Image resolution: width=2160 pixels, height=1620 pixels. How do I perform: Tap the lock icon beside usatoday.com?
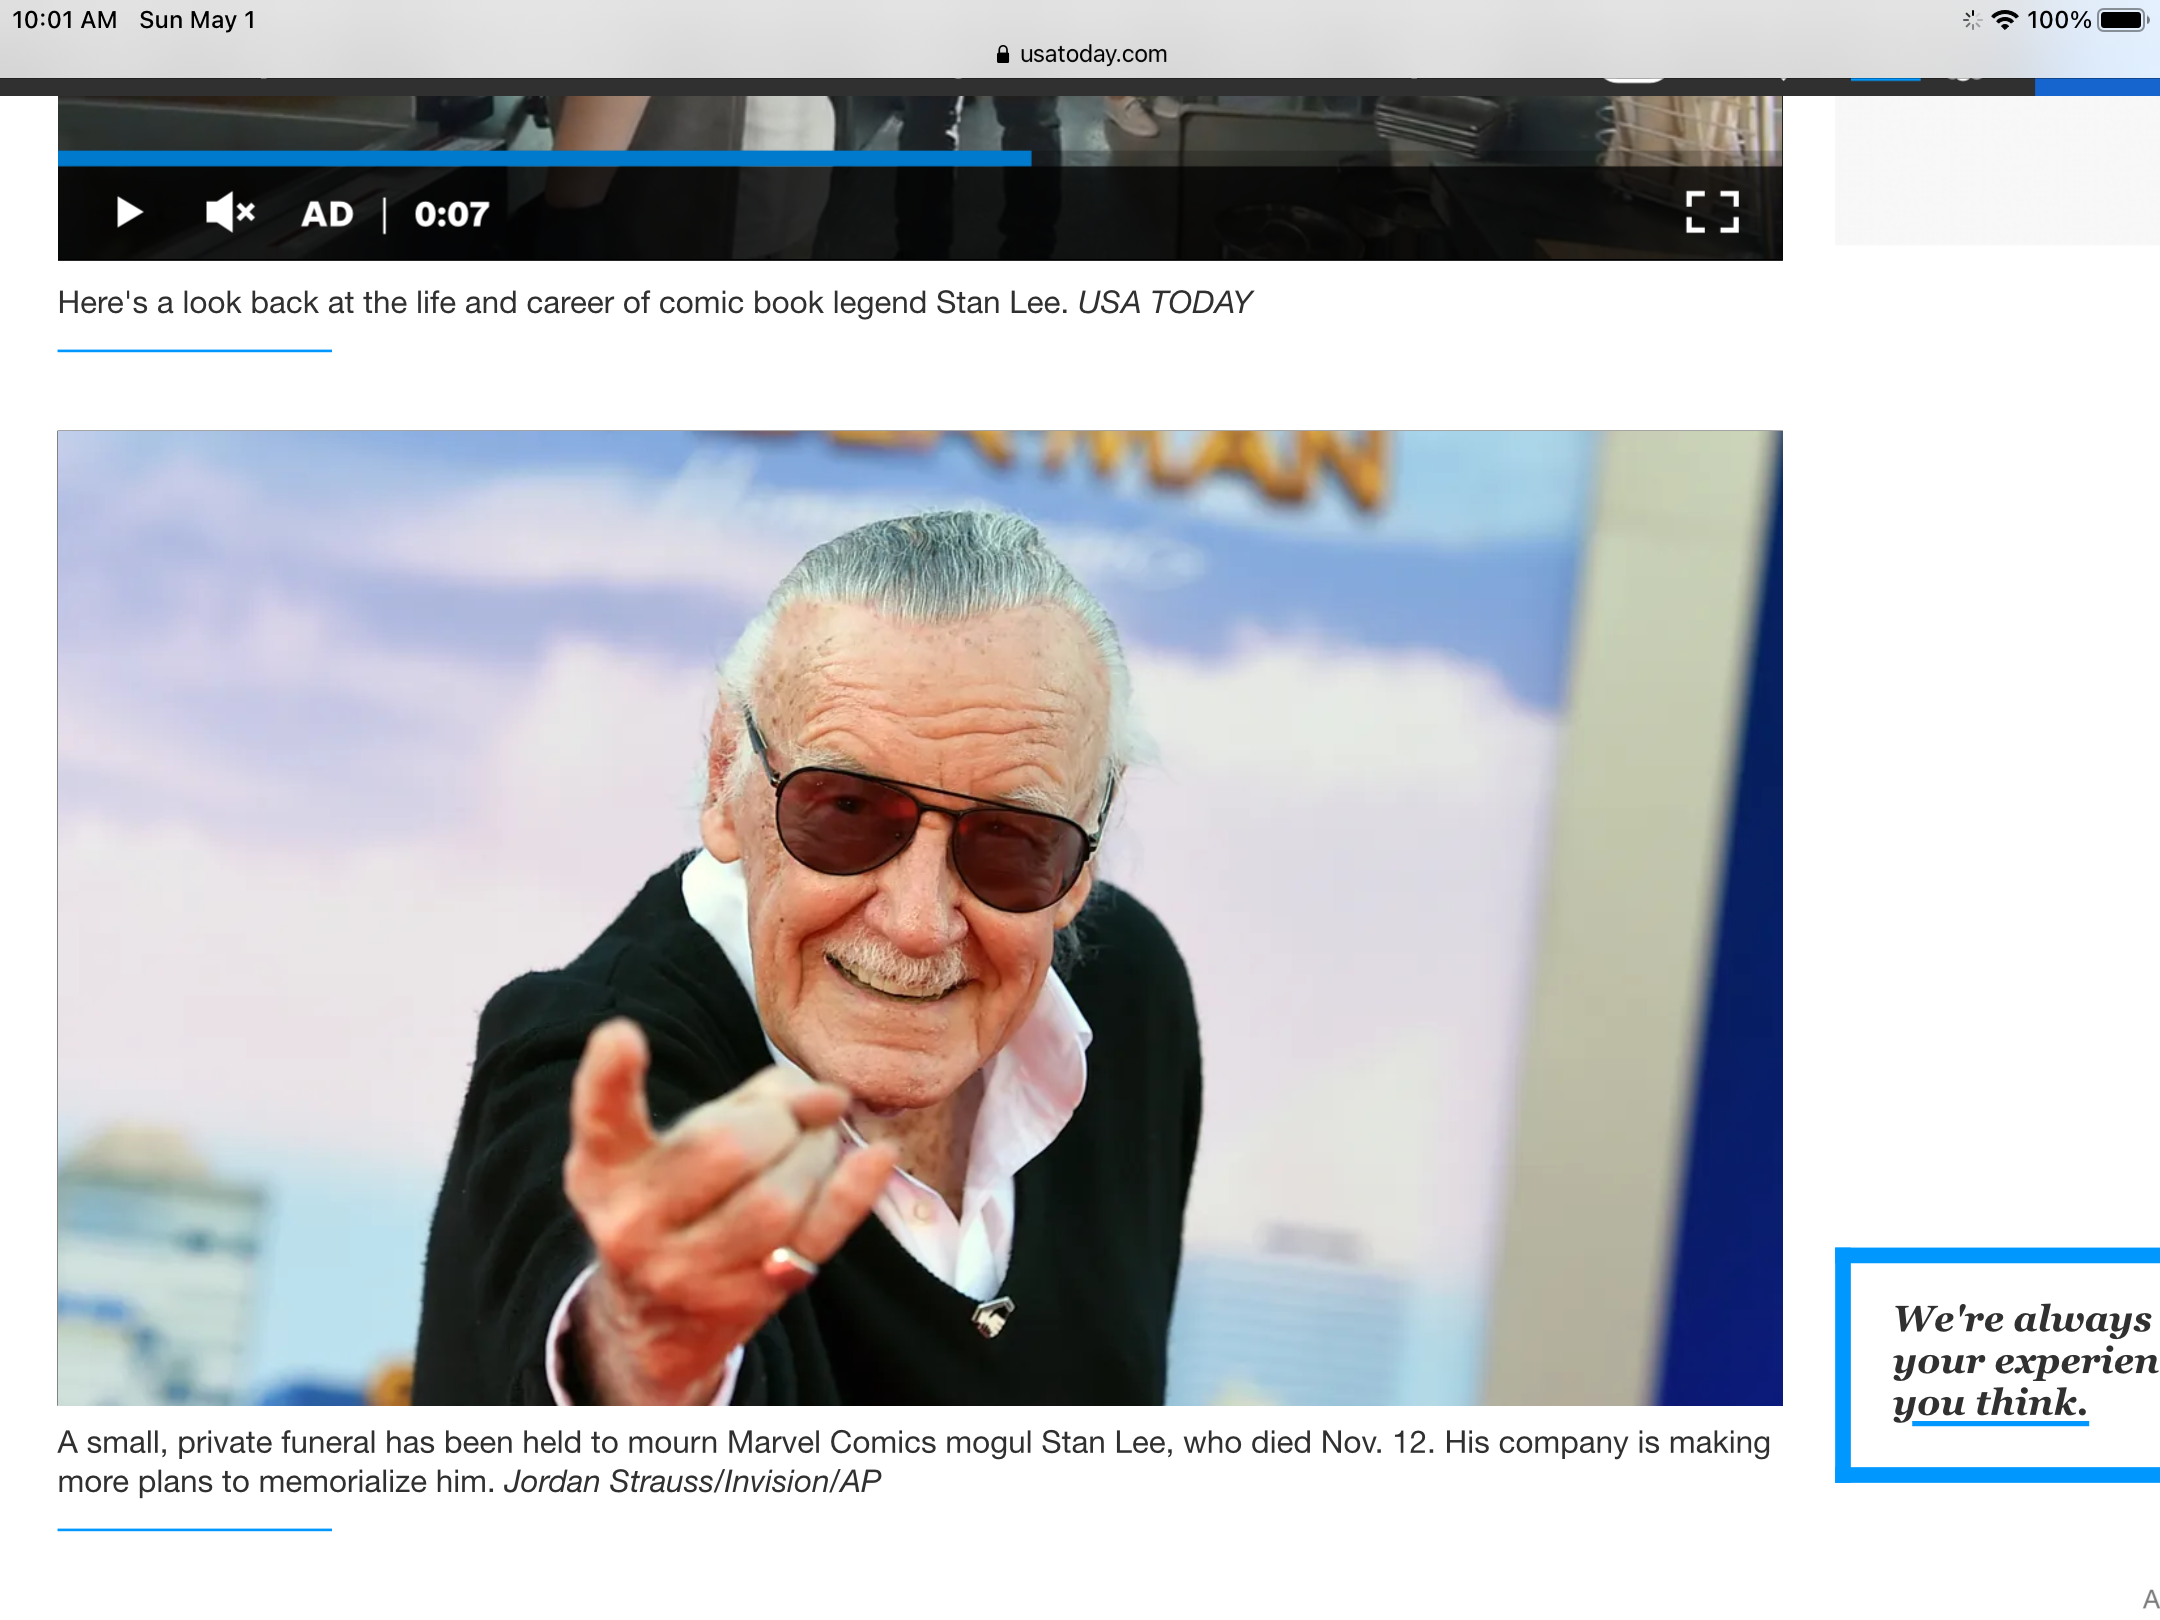(1003, 54)
